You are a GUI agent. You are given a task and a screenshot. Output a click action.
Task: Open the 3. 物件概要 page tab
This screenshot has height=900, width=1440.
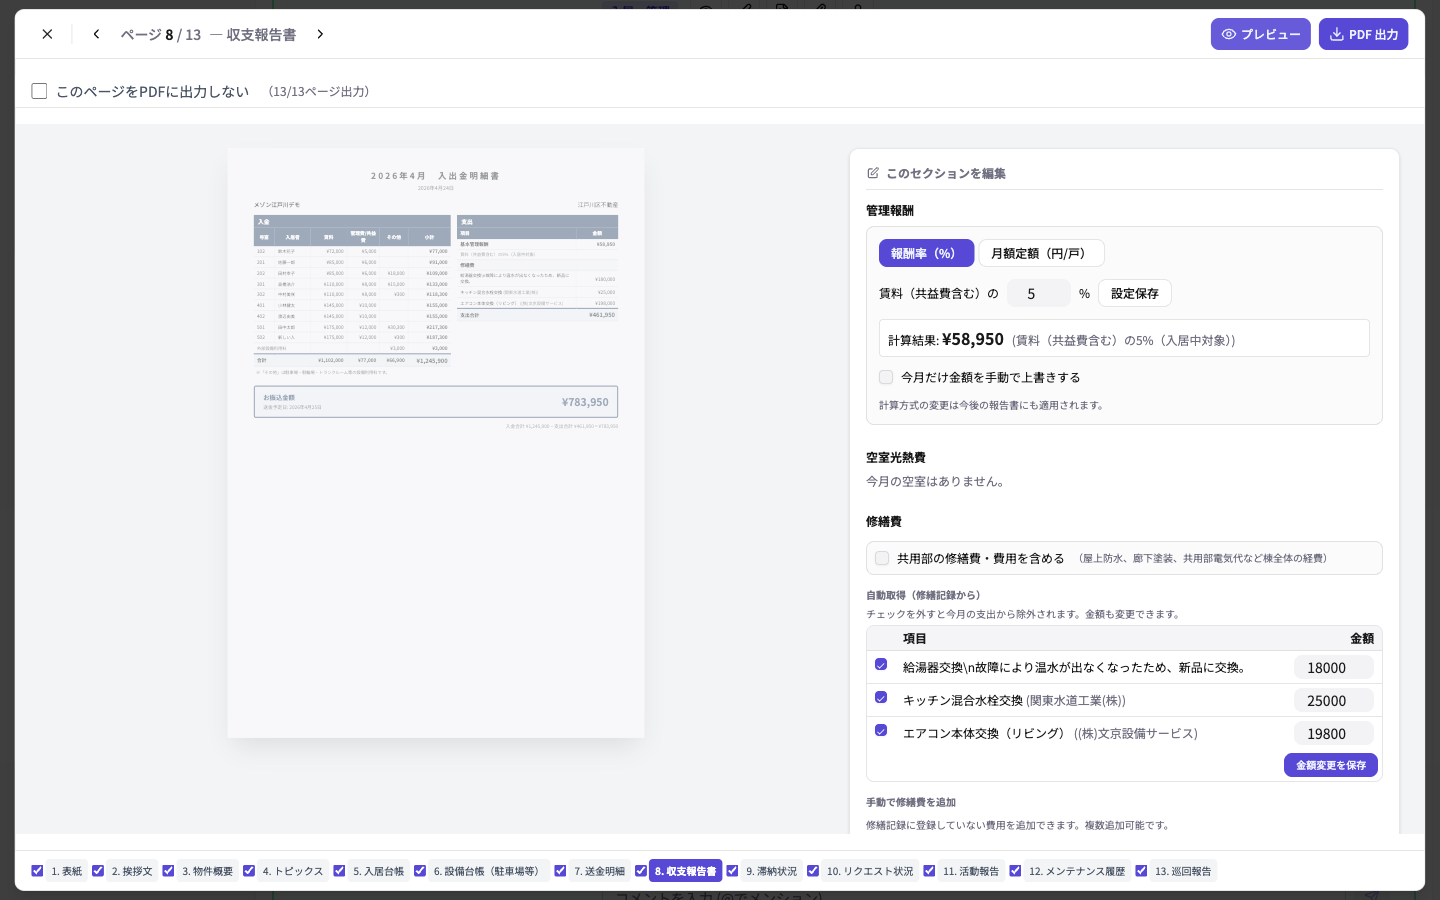click(x=207, y=871)
